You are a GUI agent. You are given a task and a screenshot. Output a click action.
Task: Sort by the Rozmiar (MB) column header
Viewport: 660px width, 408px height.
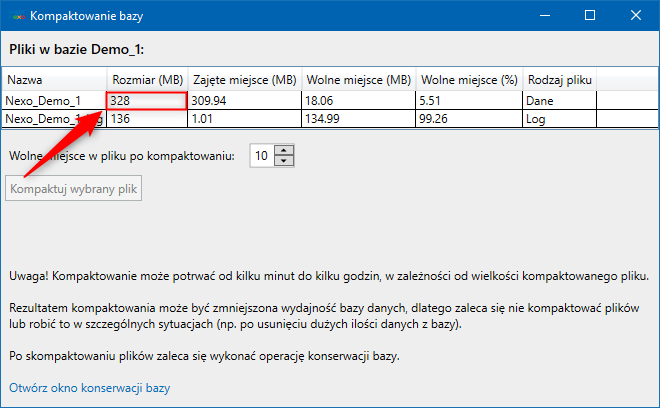146,79
